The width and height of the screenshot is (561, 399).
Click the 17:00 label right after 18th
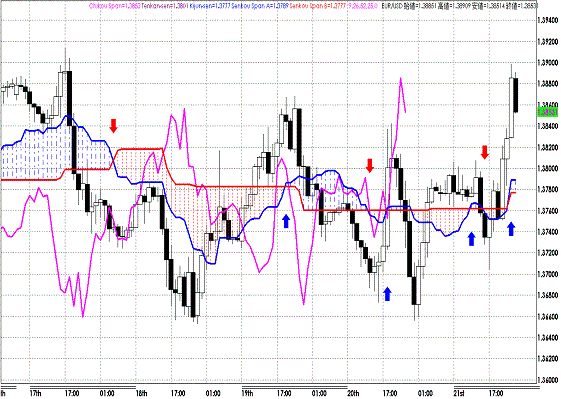click(177, 394)
